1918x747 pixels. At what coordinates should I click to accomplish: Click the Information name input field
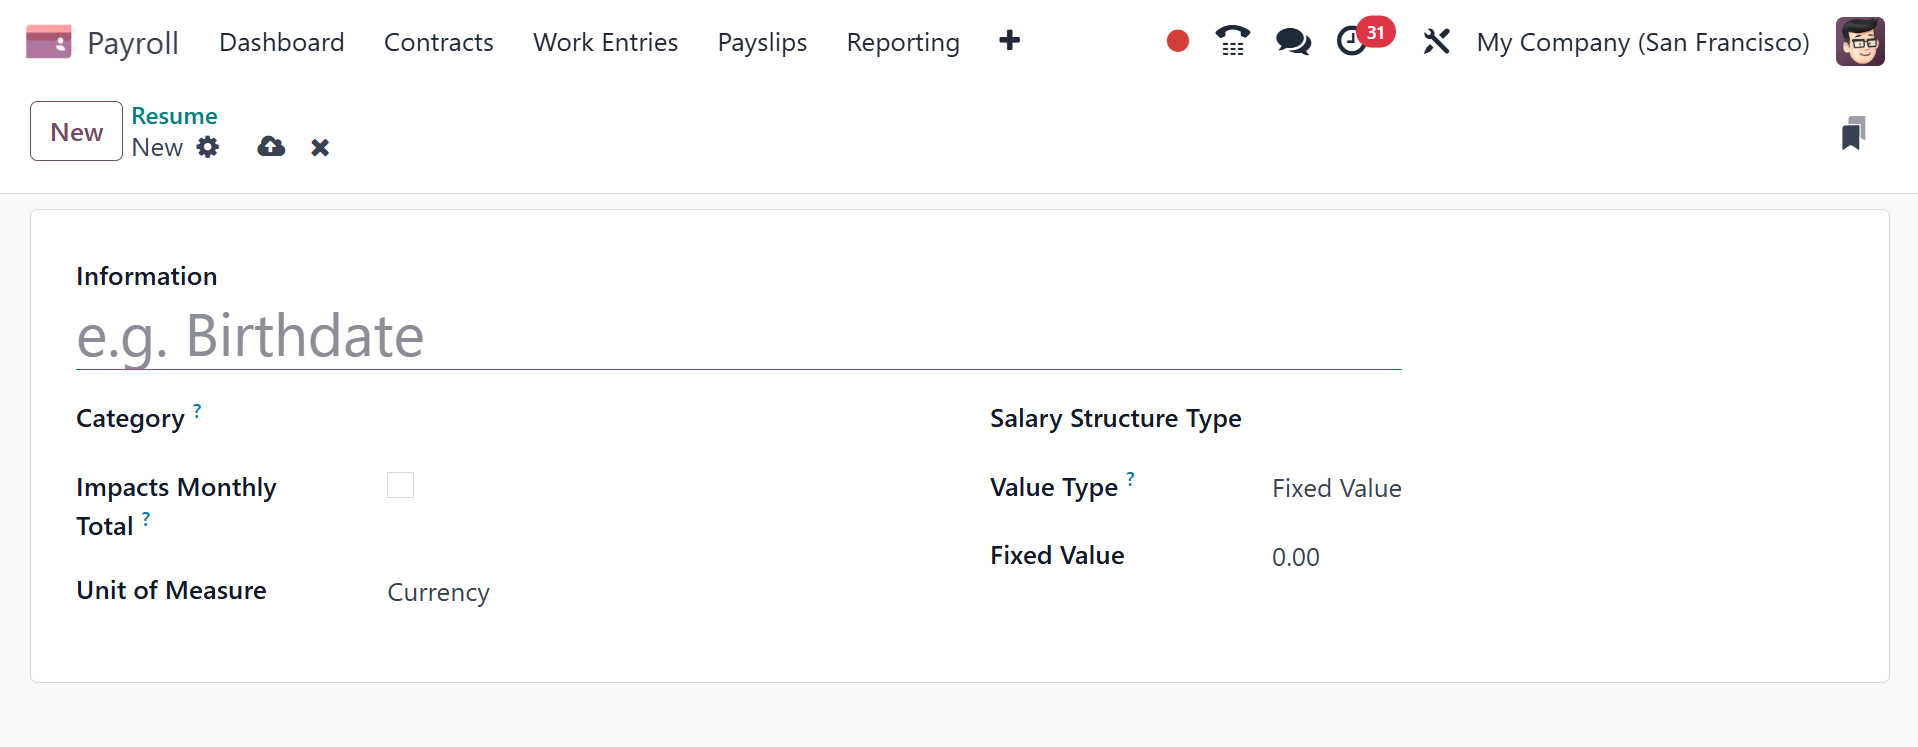738,336
